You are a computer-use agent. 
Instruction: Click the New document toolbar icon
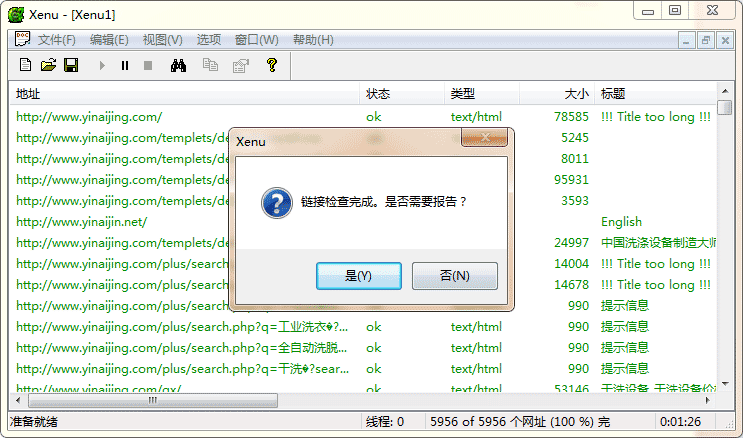pyautogui.click(x=26, y=65)
